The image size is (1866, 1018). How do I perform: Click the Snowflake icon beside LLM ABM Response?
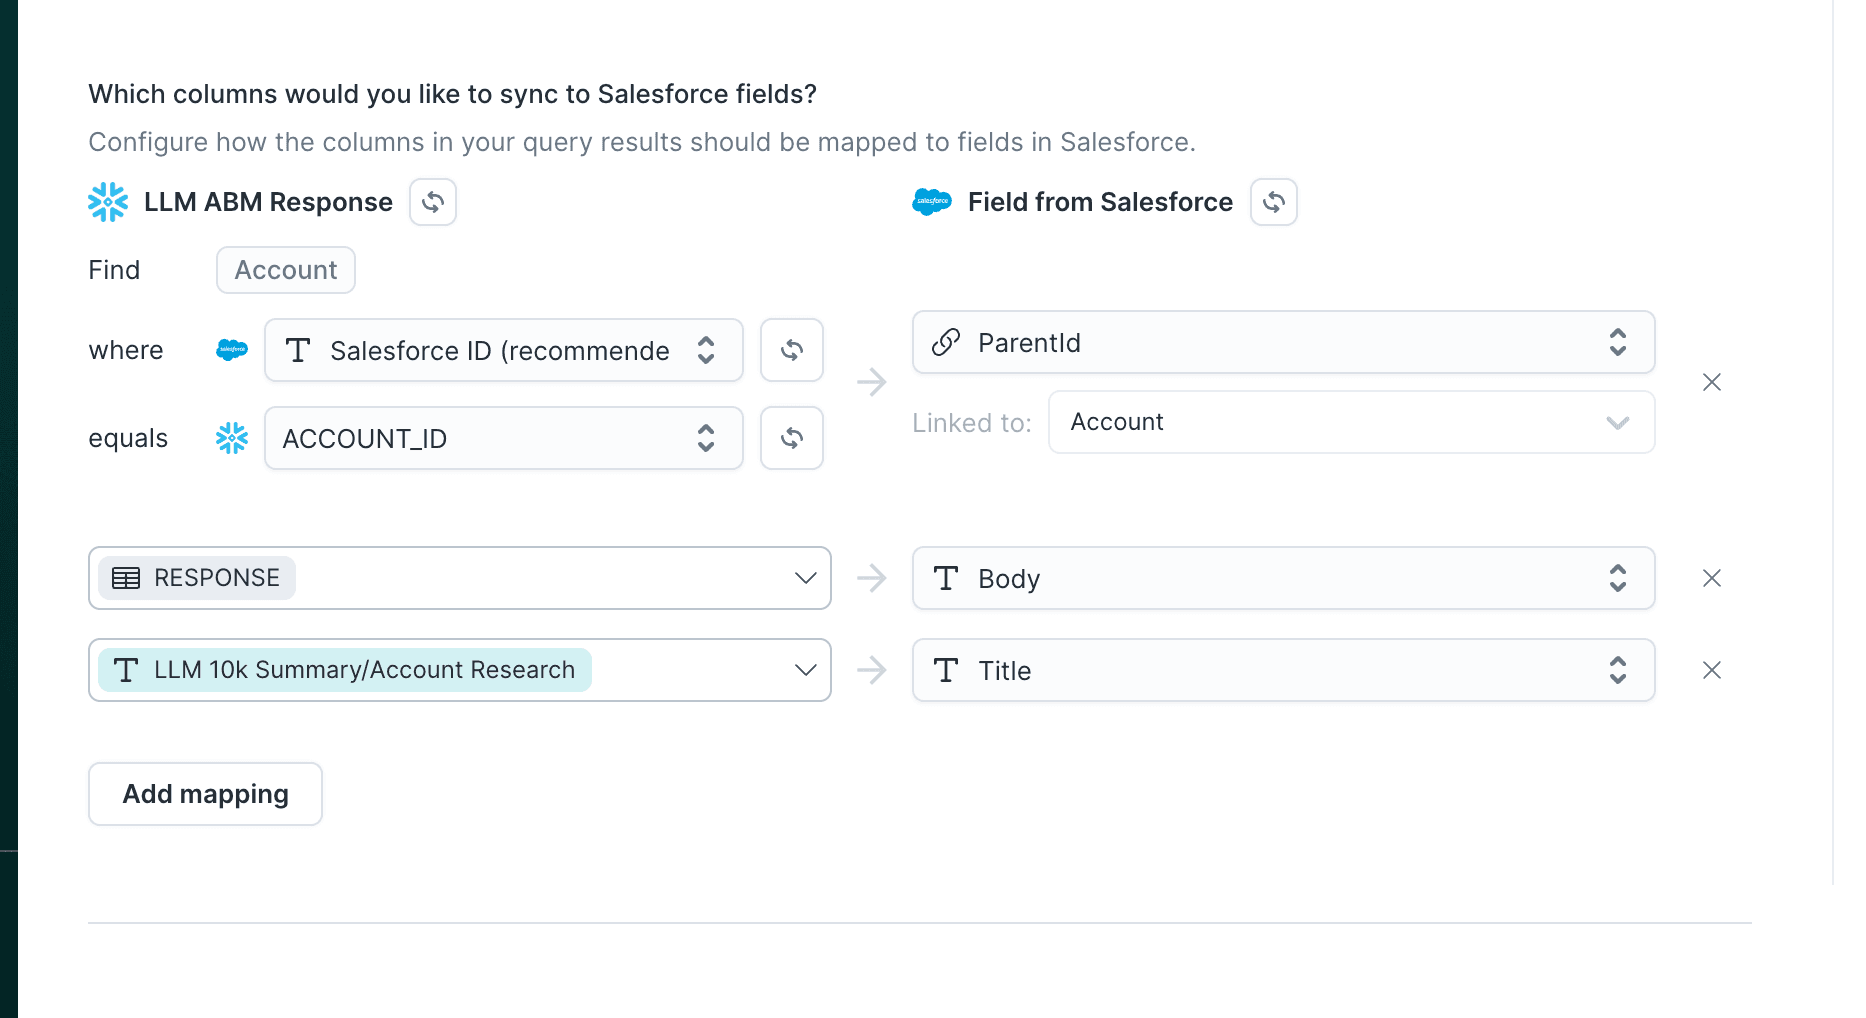tap(108, 201)
